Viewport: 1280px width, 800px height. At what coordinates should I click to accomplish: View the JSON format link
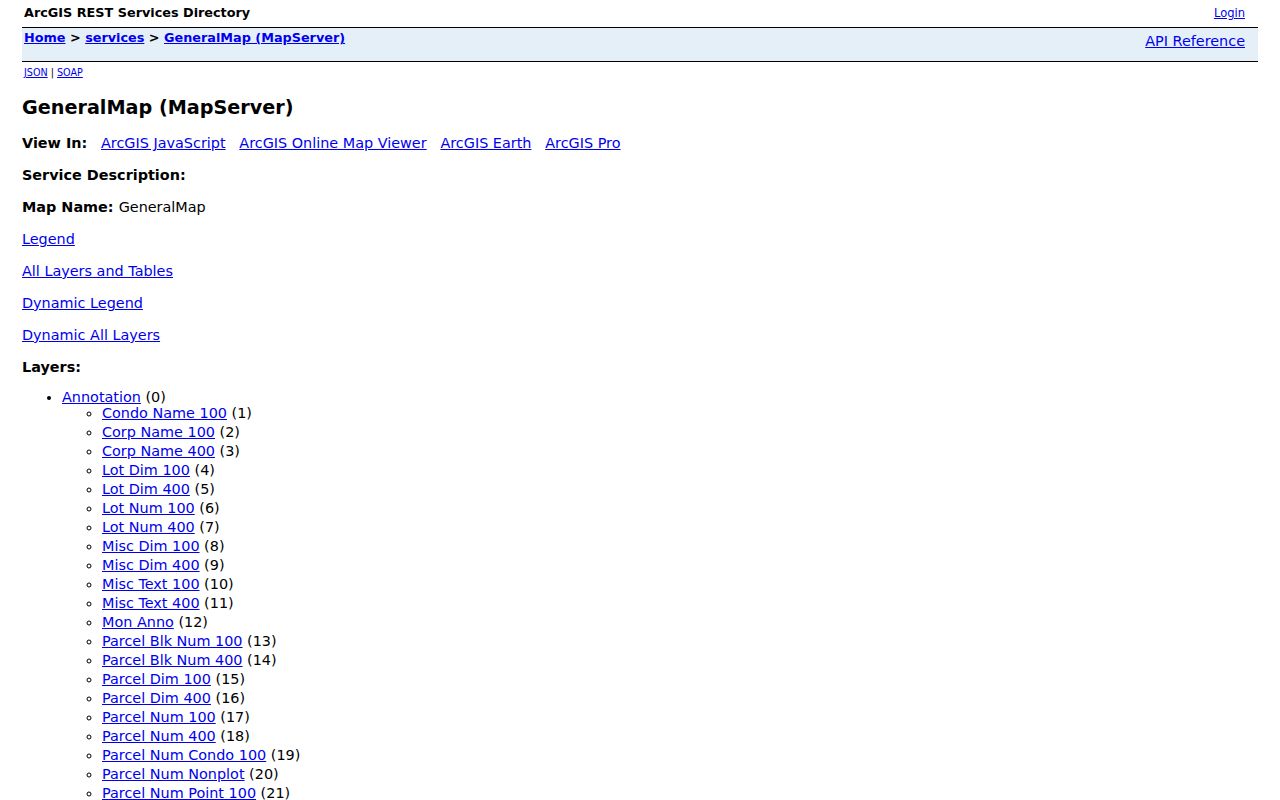coord(36,73)
